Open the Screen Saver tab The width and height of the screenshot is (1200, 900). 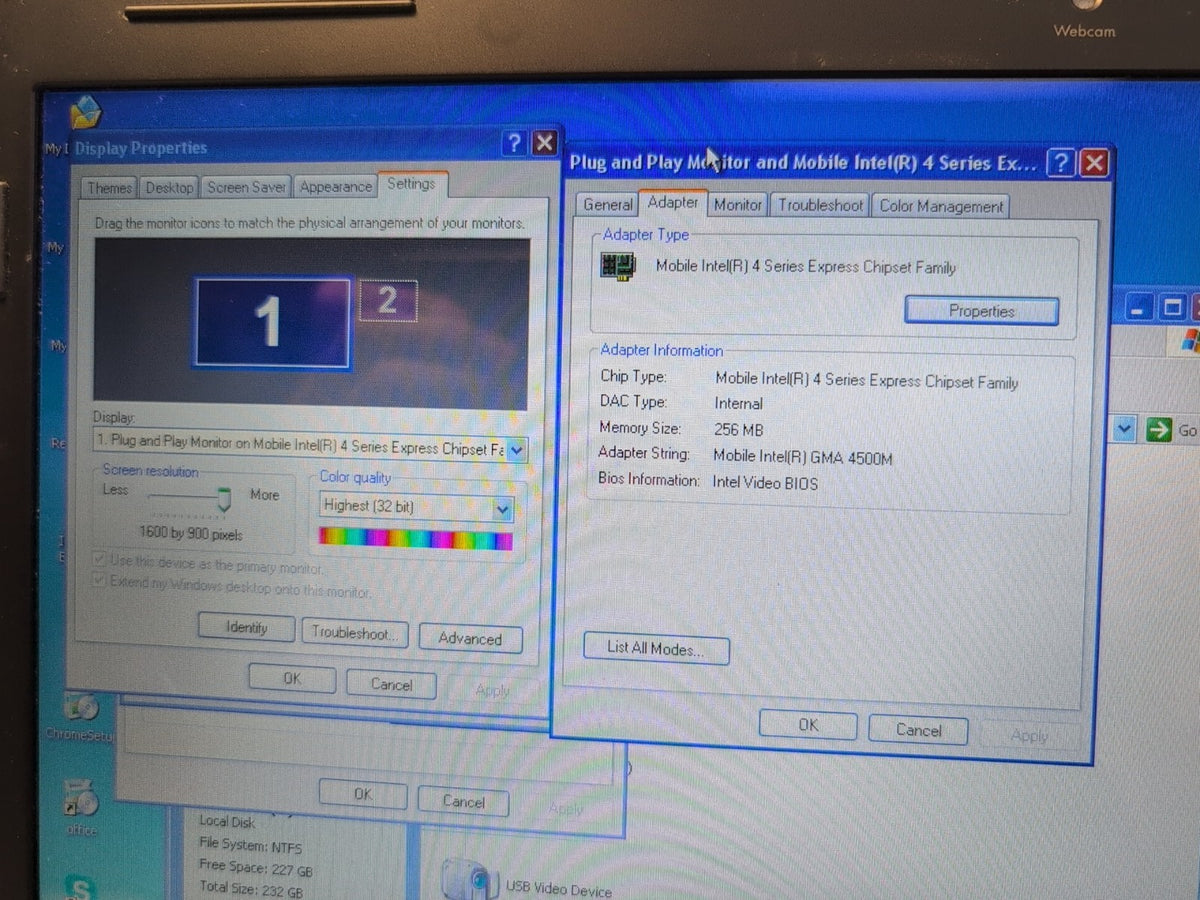(x=246, y=187)
